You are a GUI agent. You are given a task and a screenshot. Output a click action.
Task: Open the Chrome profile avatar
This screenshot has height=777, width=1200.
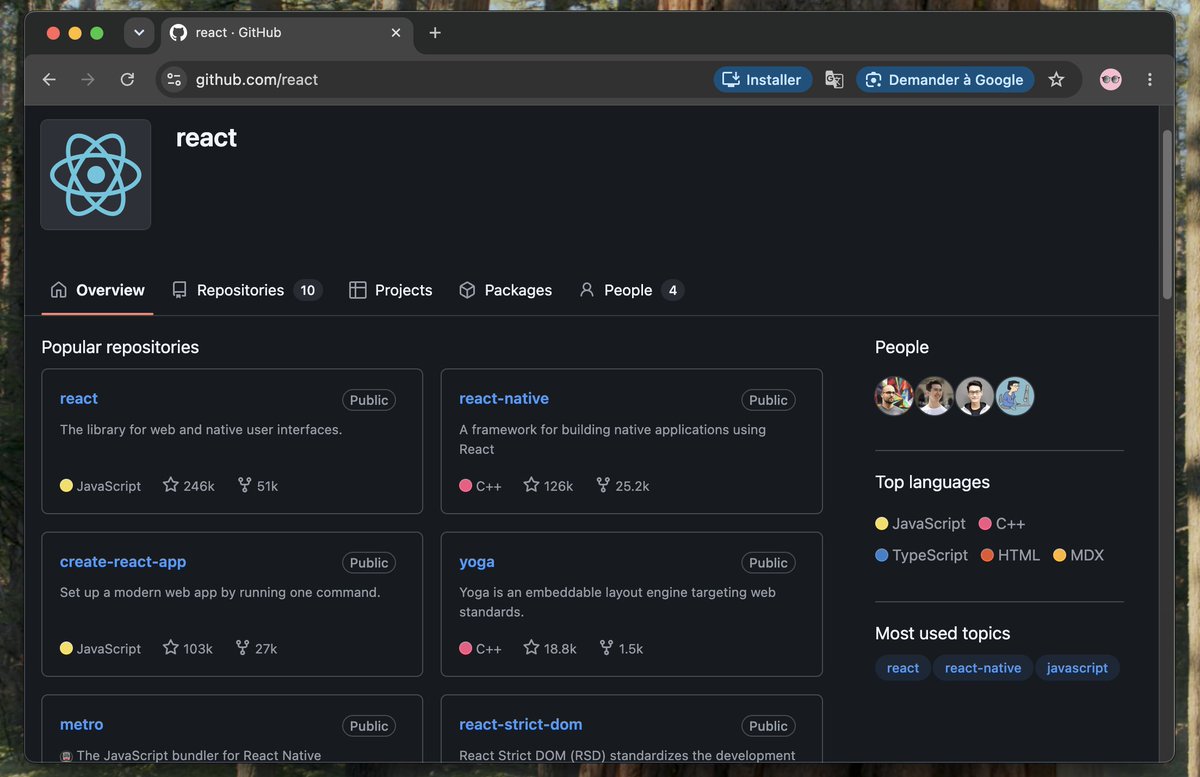point(1110,80)
